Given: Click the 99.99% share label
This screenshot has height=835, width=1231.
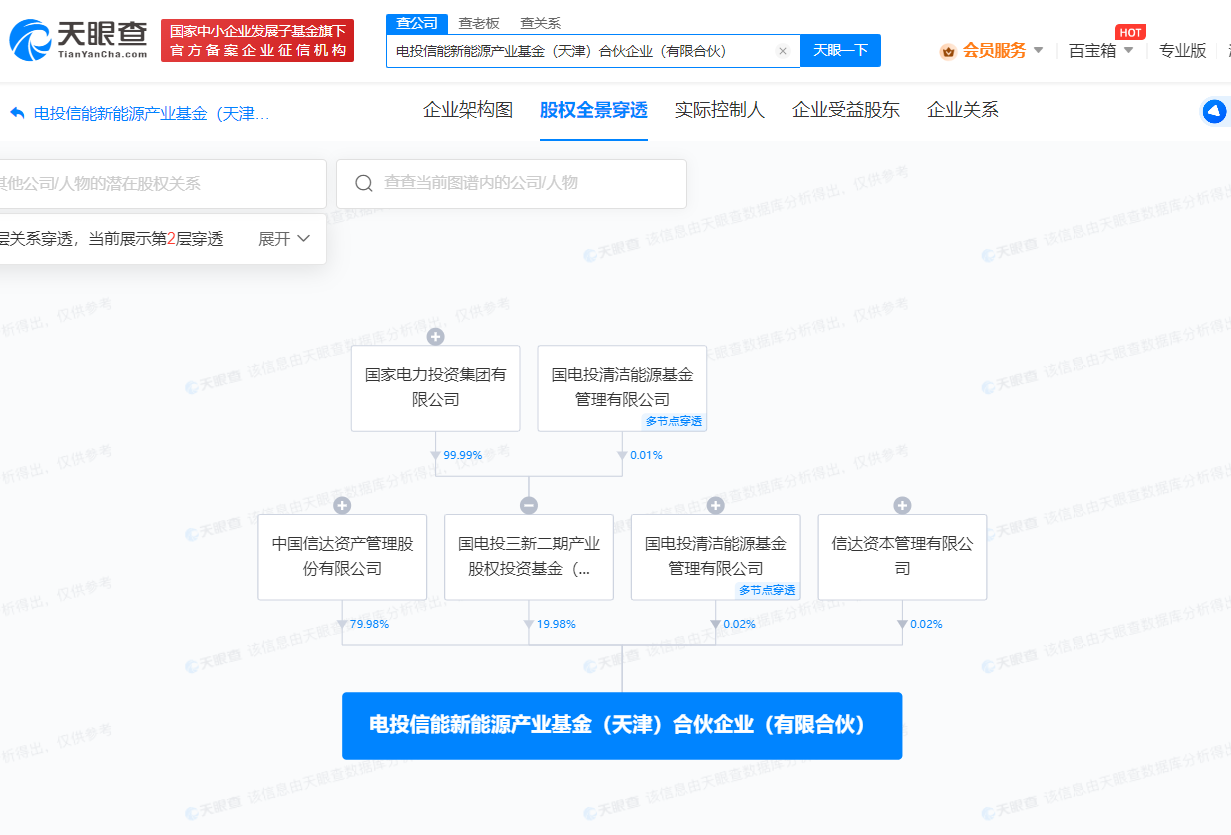Looking at the screenshot, I should [463, 455].
